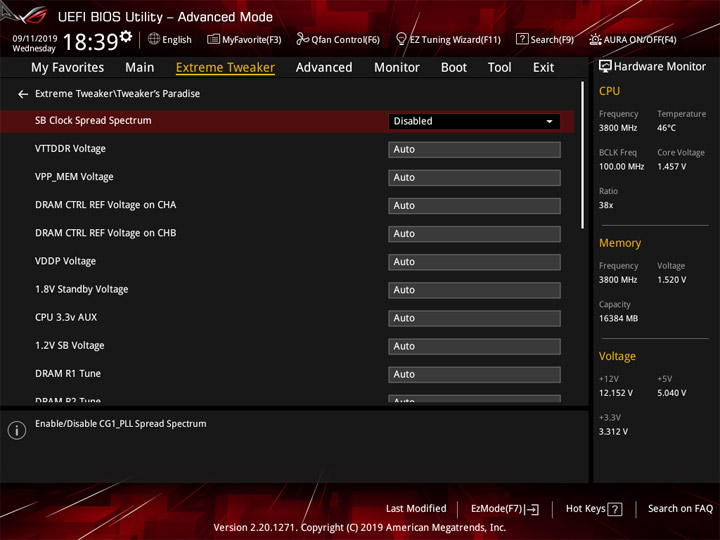
Task: Click the MyFavorite list icon
Action: (x=213, y=39)
